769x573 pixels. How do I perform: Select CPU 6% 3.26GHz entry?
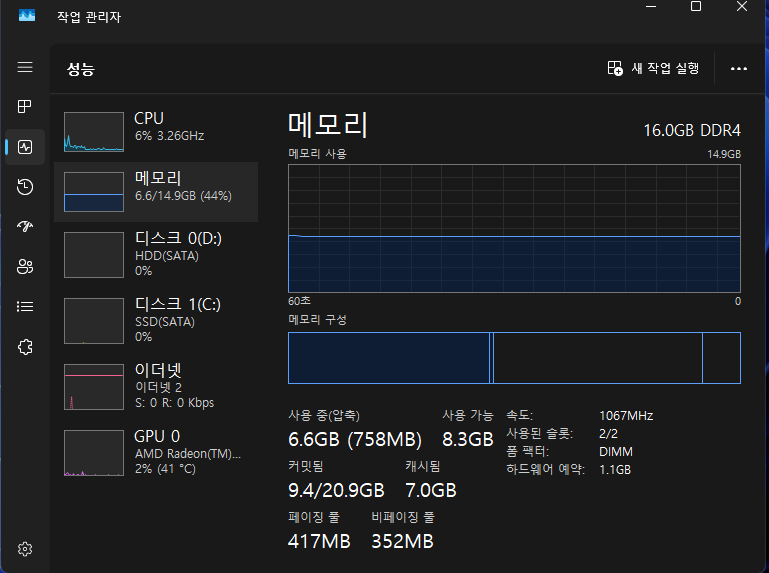coord(156,132)
